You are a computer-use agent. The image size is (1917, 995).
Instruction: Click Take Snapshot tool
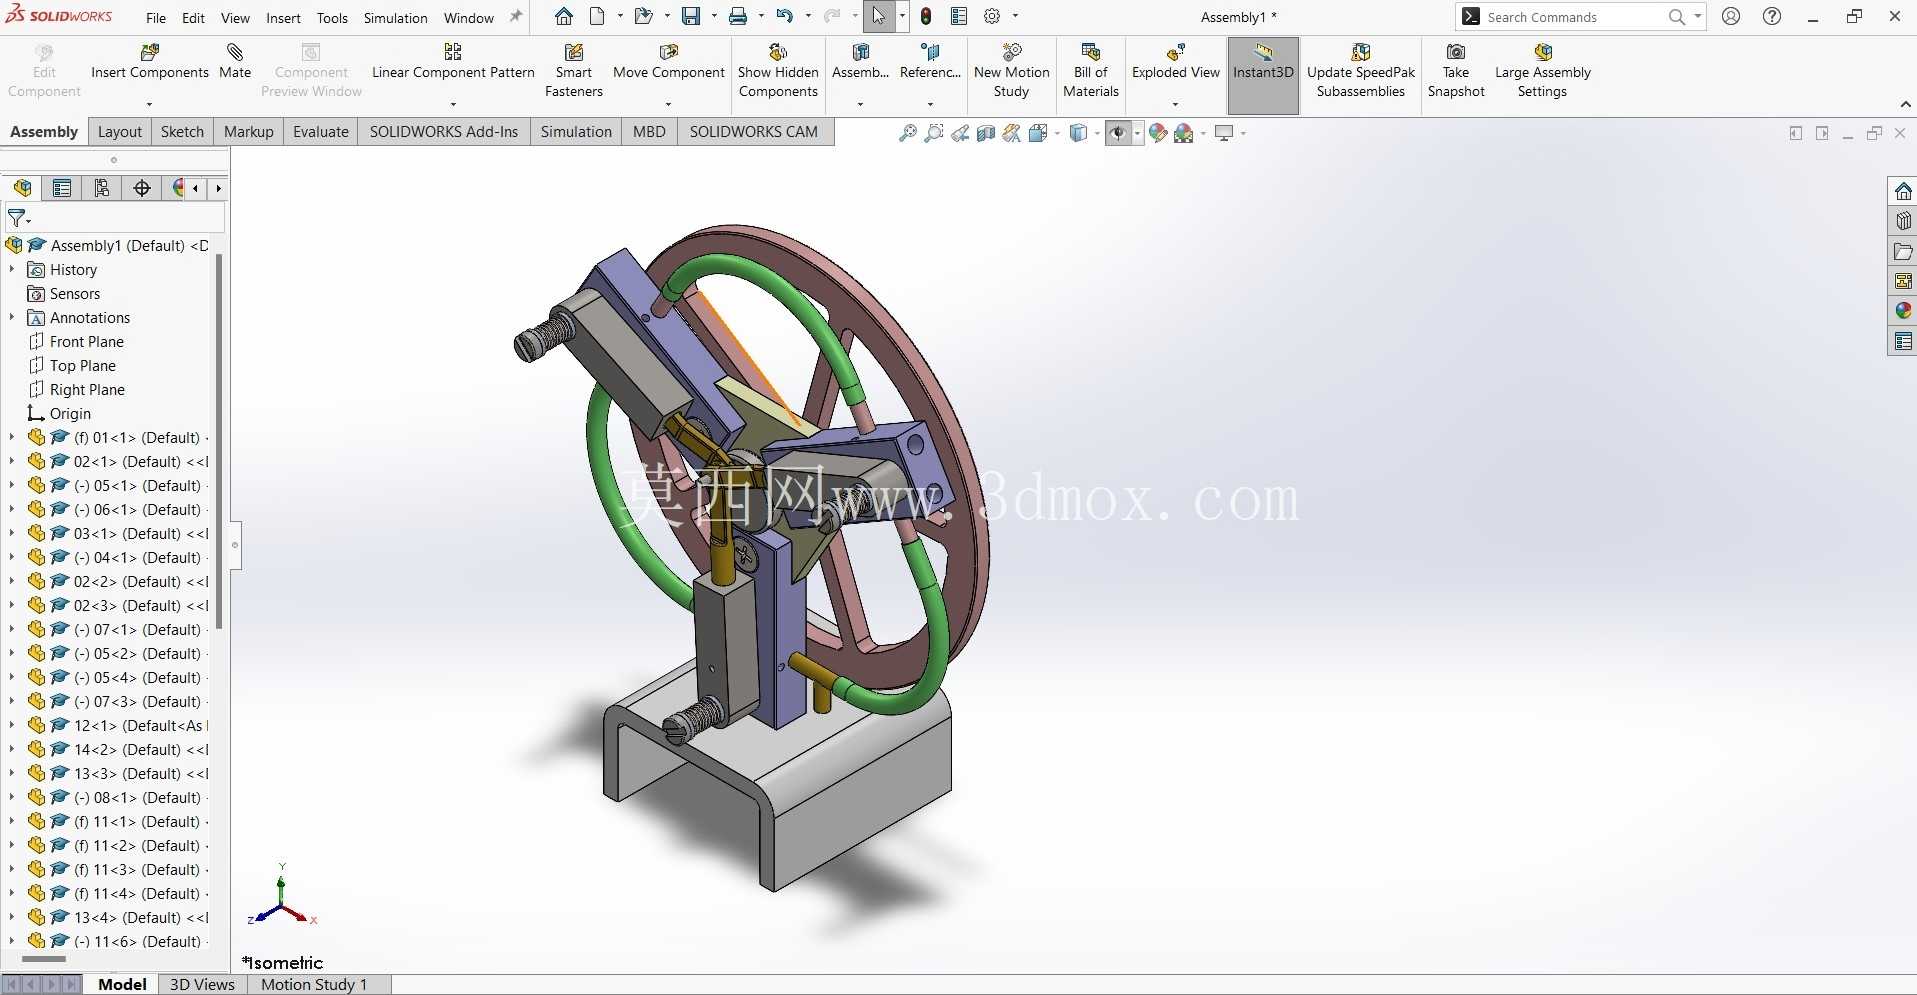1456,70
